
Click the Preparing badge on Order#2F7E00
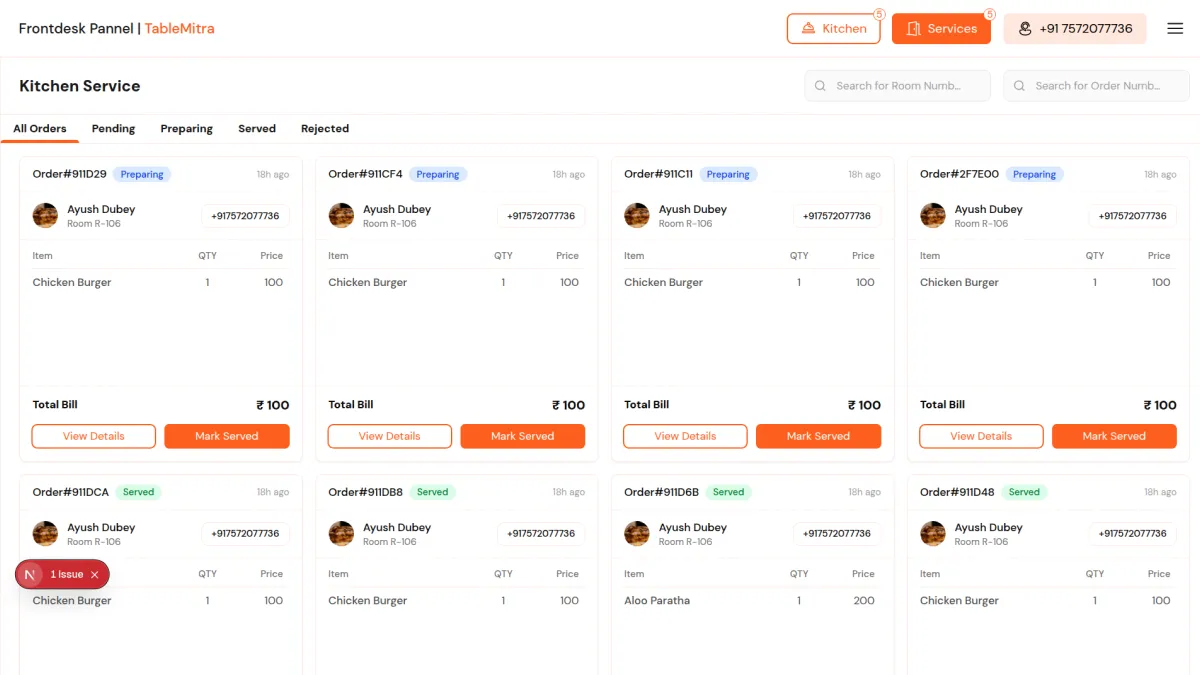tap(1034, 174)
